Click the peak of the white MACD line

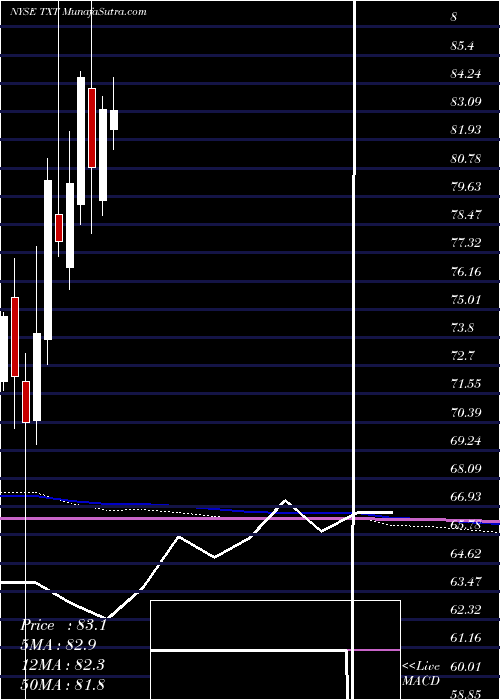click(285, 500)
